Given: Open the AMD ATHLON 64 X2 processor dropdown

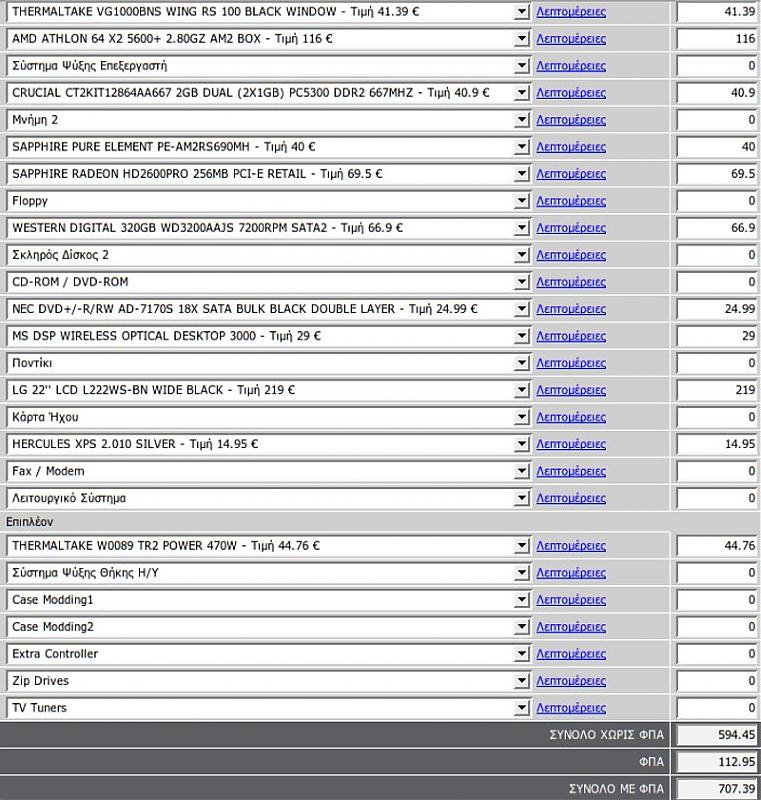Looking at the screenshot, I should click(x=268, y=39).
